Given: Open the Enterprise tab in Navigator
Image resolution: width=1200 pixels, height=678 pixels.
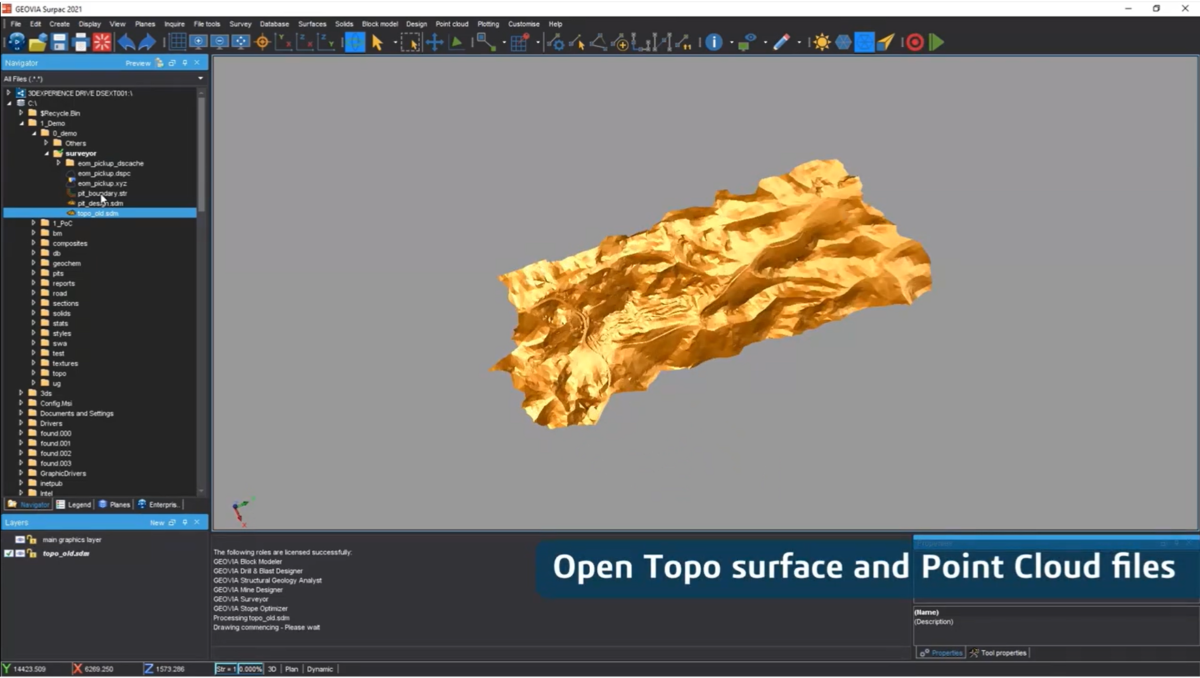Looking at the screenshot, I should tap(159, 505).
